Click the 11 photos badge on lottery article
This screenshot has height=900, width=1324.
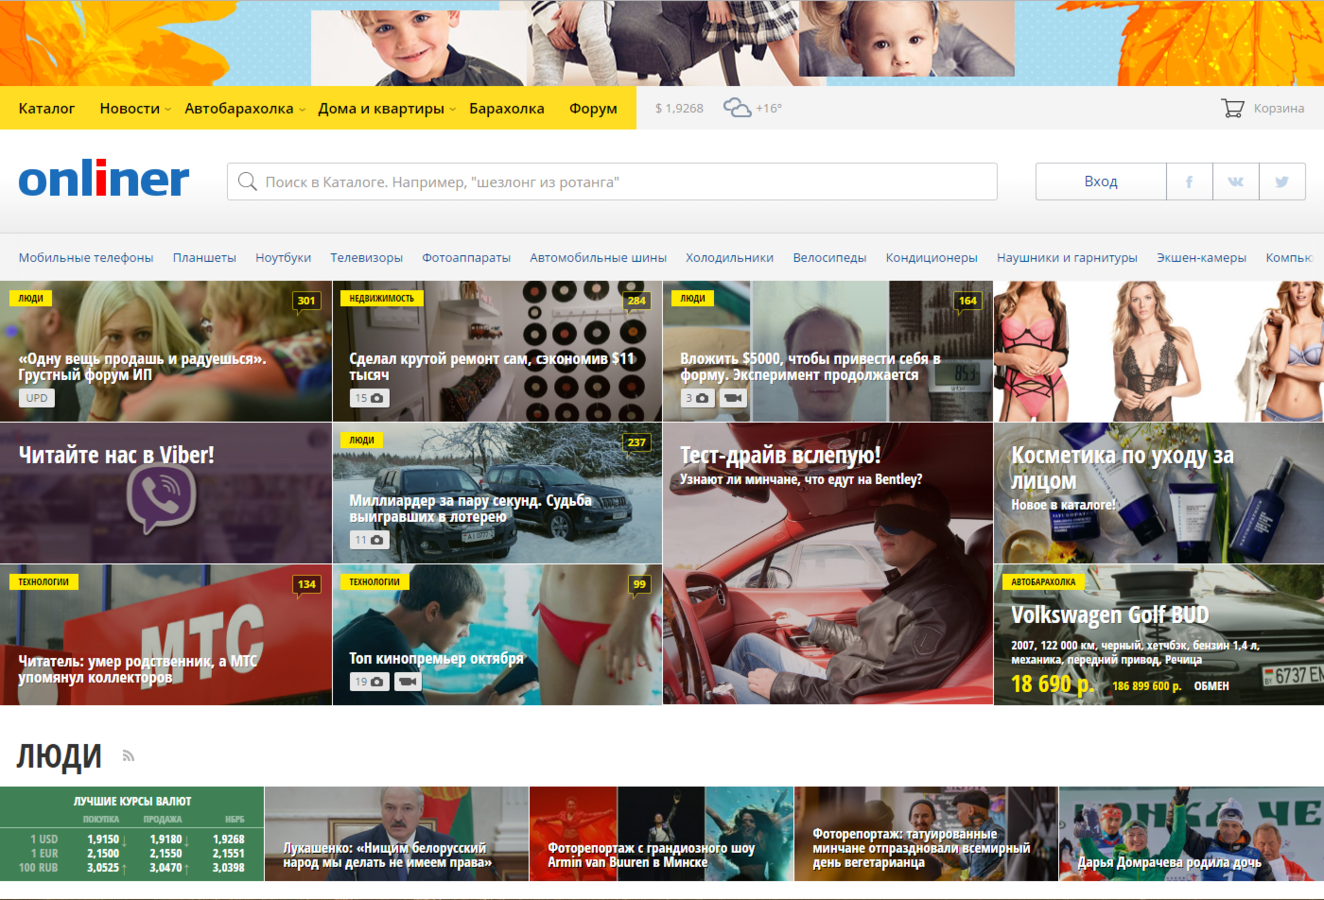369,540
